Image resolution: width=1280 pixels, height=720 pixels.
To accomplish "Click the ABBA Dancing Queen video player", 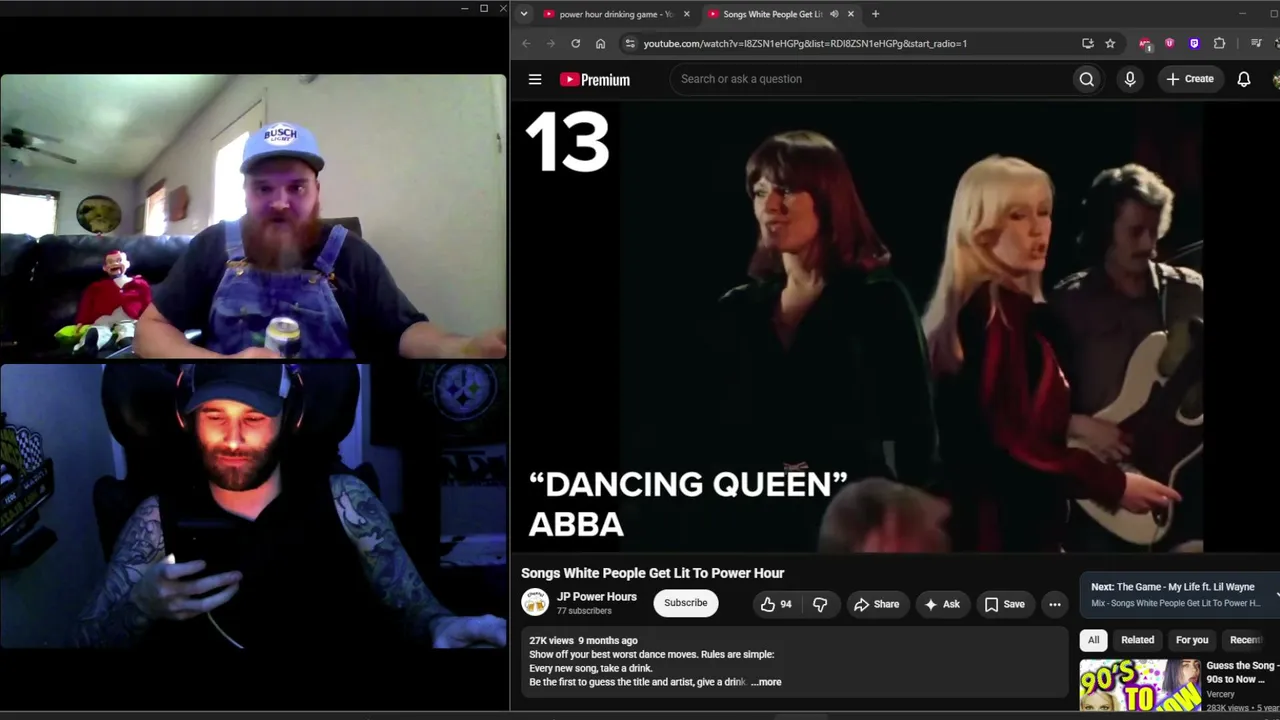I will click(x=895, y=326).
